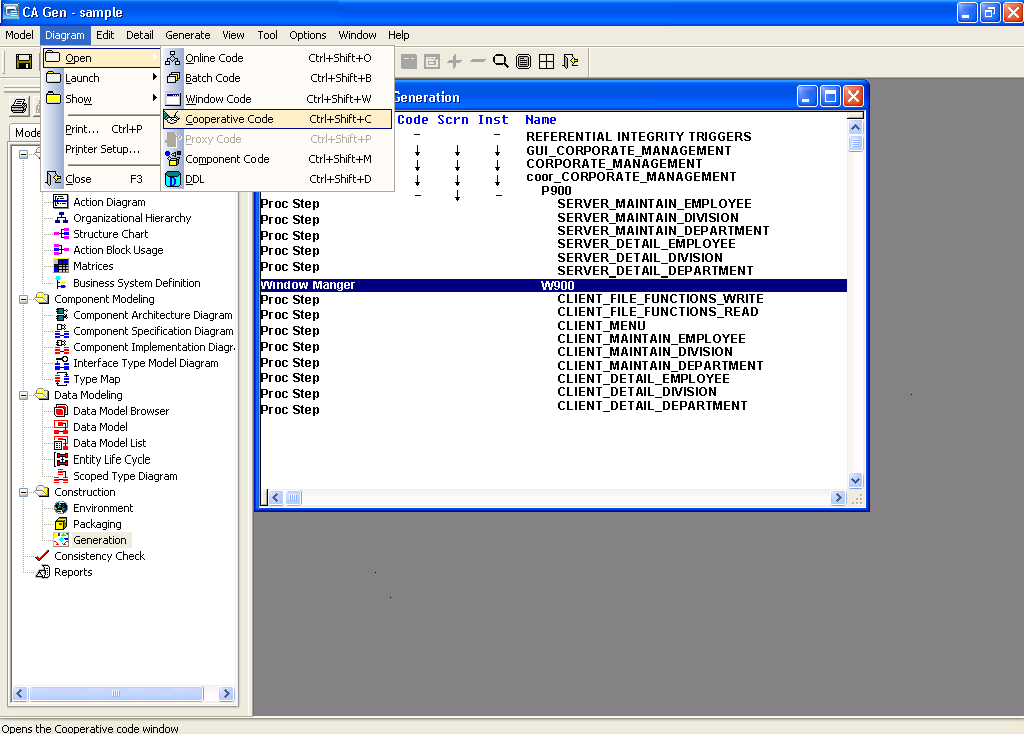Collapse the Construction tree node
1024x734 pixels.
(x=24, y=492)
